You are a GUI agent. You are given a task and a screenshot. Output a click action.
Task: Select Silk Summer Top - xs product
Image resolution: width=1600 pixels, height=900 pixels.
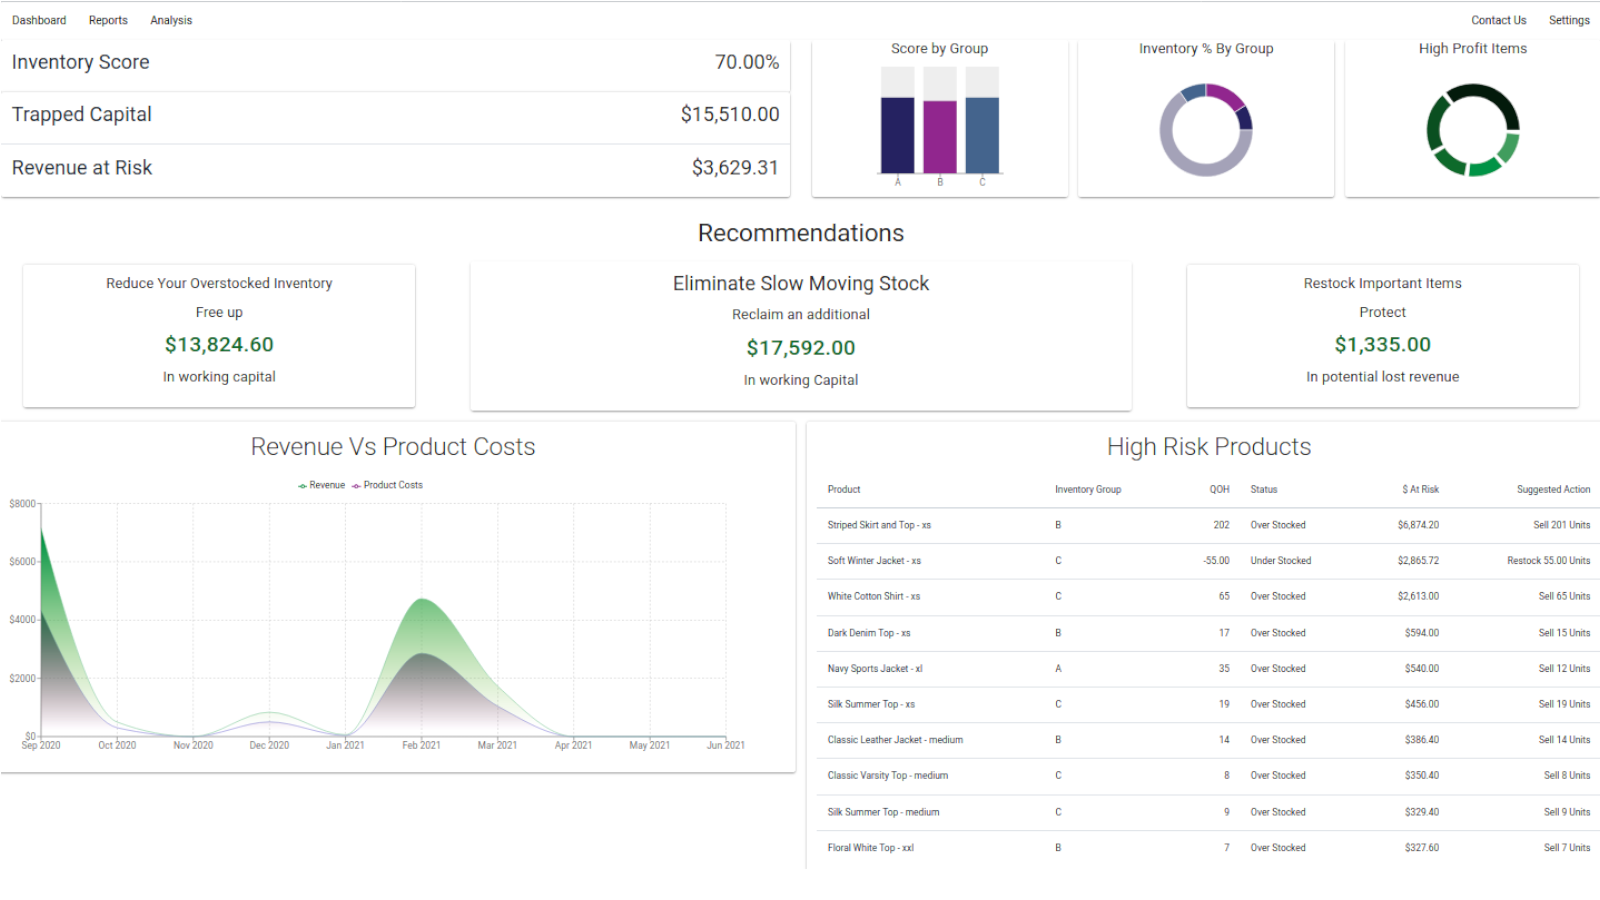pyautogui.click(x=871, y=704)
